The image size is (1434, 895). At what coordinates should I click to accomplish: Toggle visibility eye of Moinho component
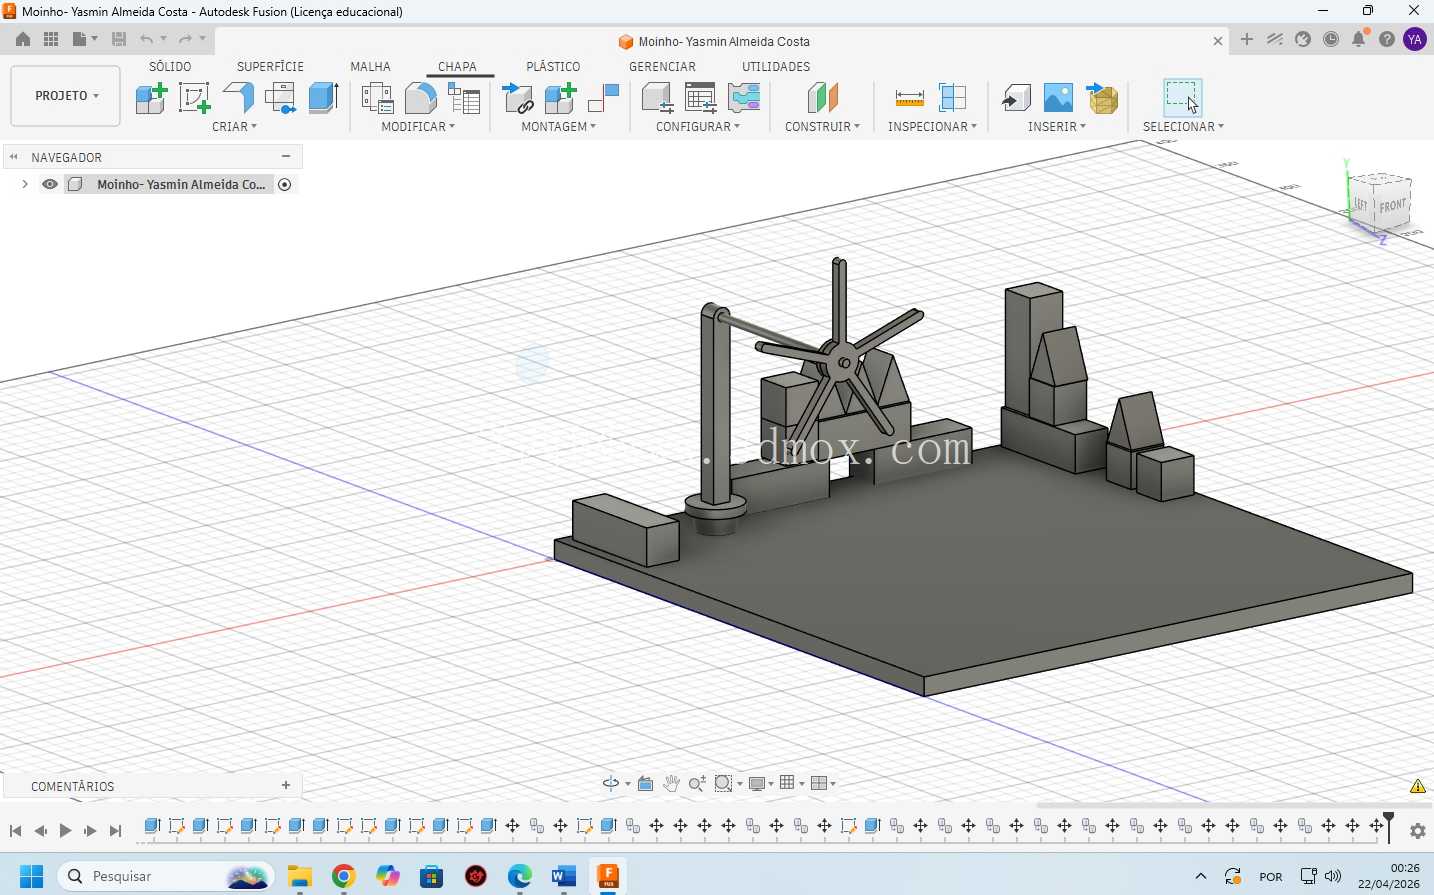pos(50,184)
